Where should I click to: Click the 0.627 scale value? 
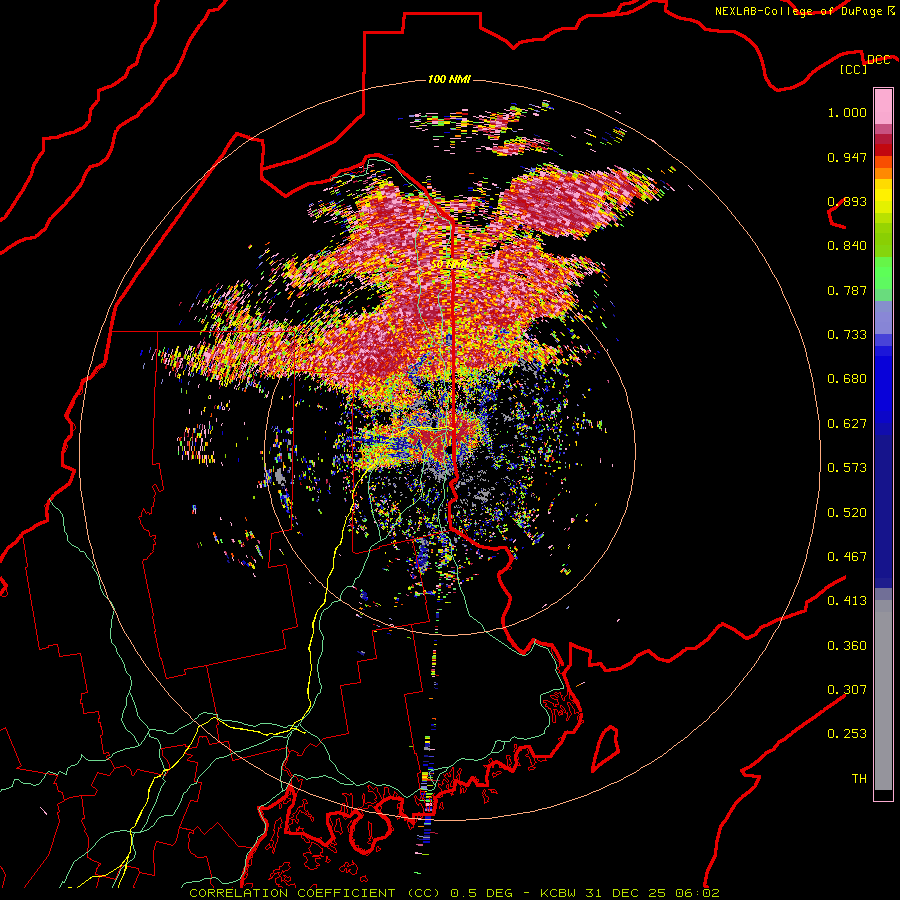click(847, 424)
